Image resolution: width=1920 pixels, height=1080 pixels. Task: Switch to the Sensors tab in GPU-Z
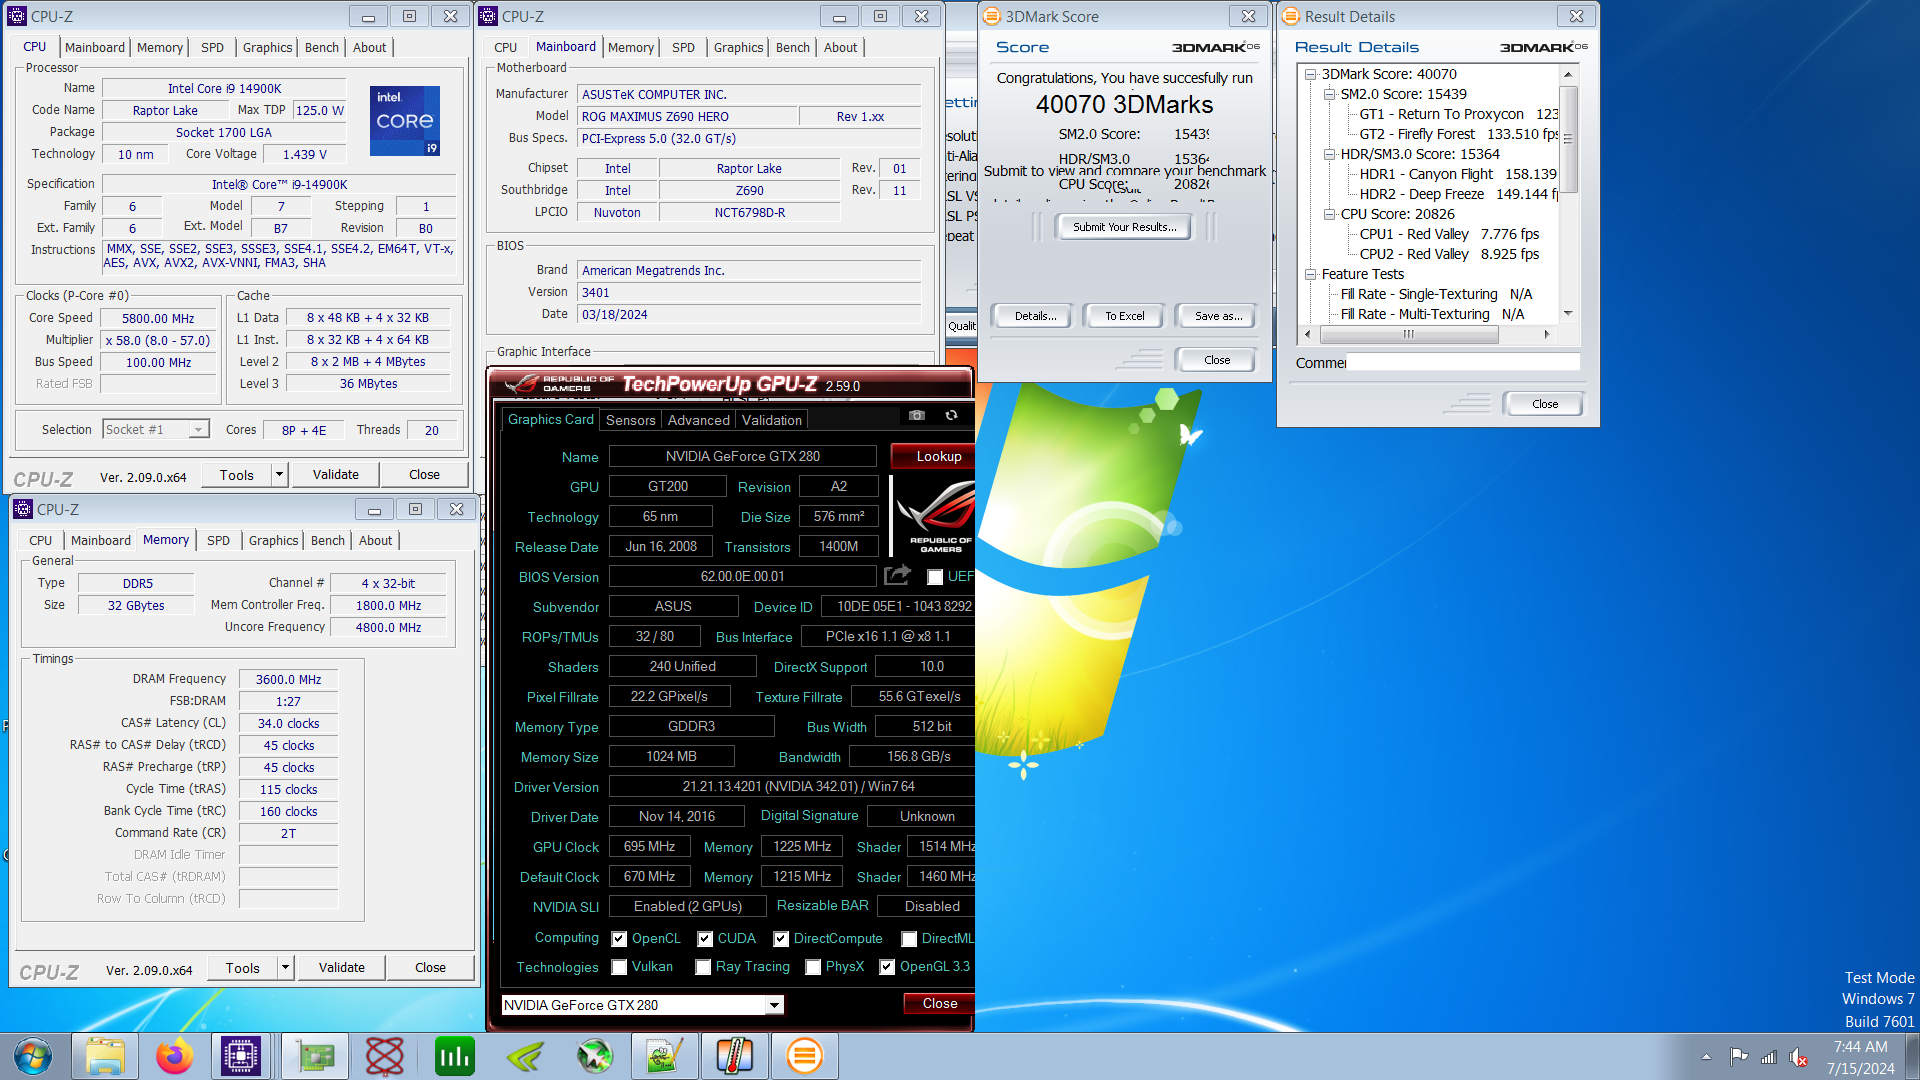(631, 420)
